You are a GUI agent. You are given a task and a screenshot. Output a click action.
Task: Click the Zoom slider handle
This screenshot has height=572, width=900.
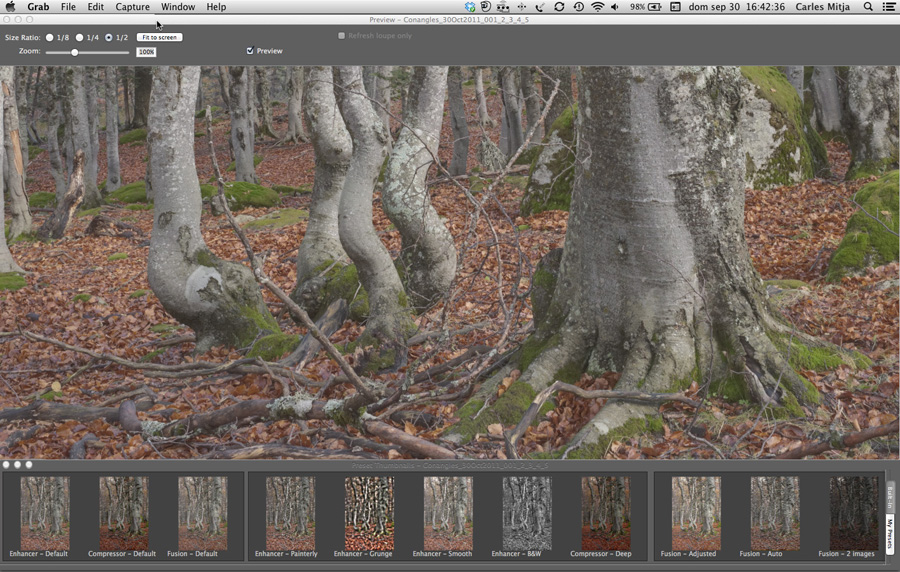click(75, 52)
